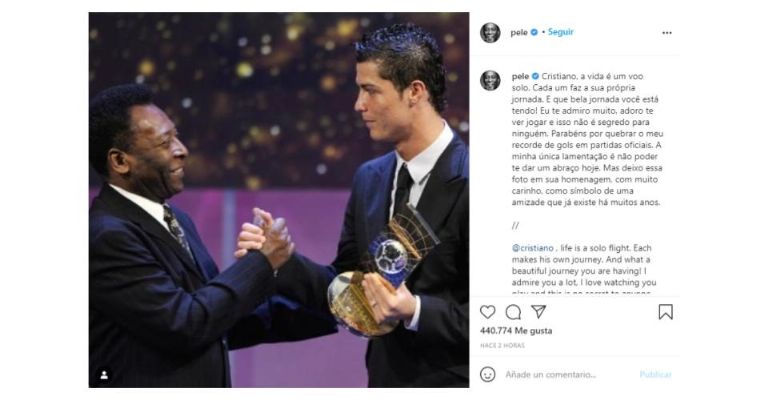Click the Publicar button to post comment
Image resolution: width=768 pixels, height=400 pixels.
coord(655,375)
